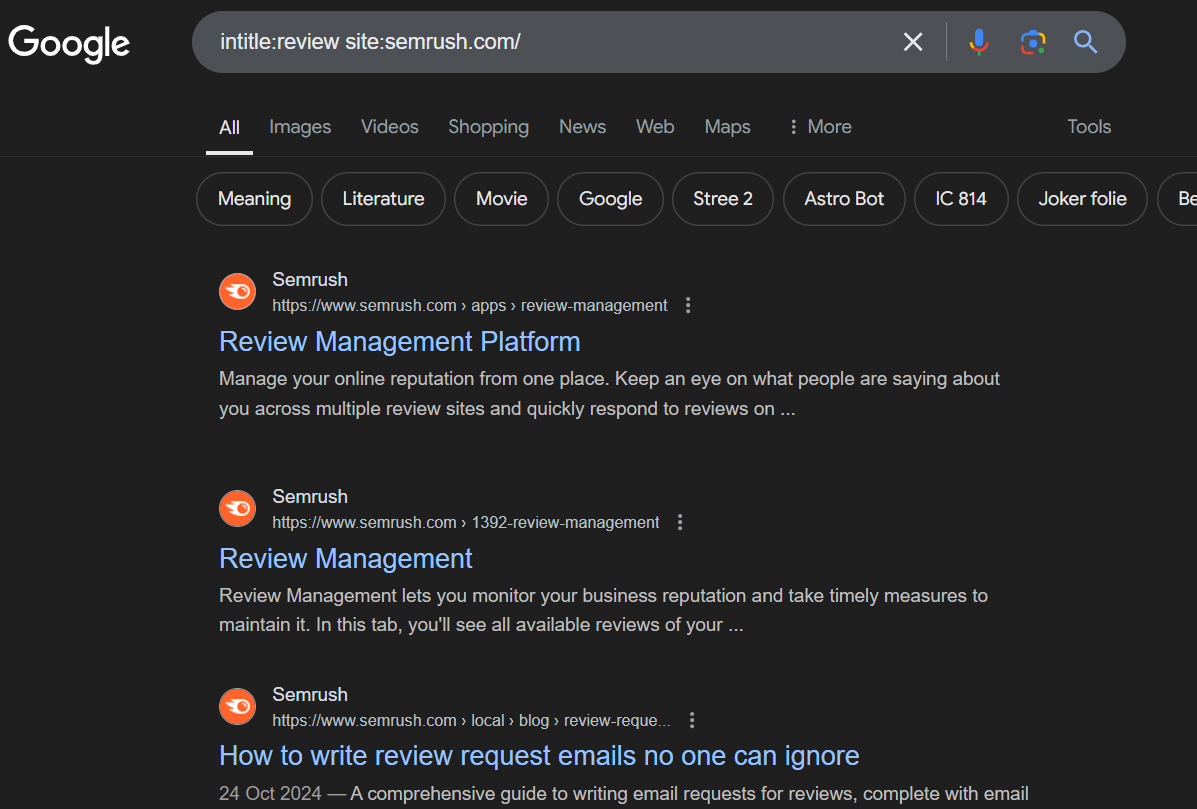1197x809 pixels.
Task: Open Google Lens image search icon
Action: click(1033, 42)
